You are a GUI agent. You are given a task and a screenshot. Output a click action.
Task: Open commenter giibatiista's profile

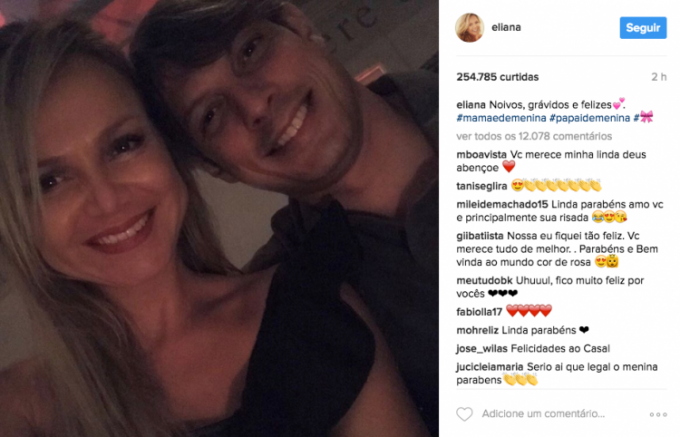[x=480, y=236]
